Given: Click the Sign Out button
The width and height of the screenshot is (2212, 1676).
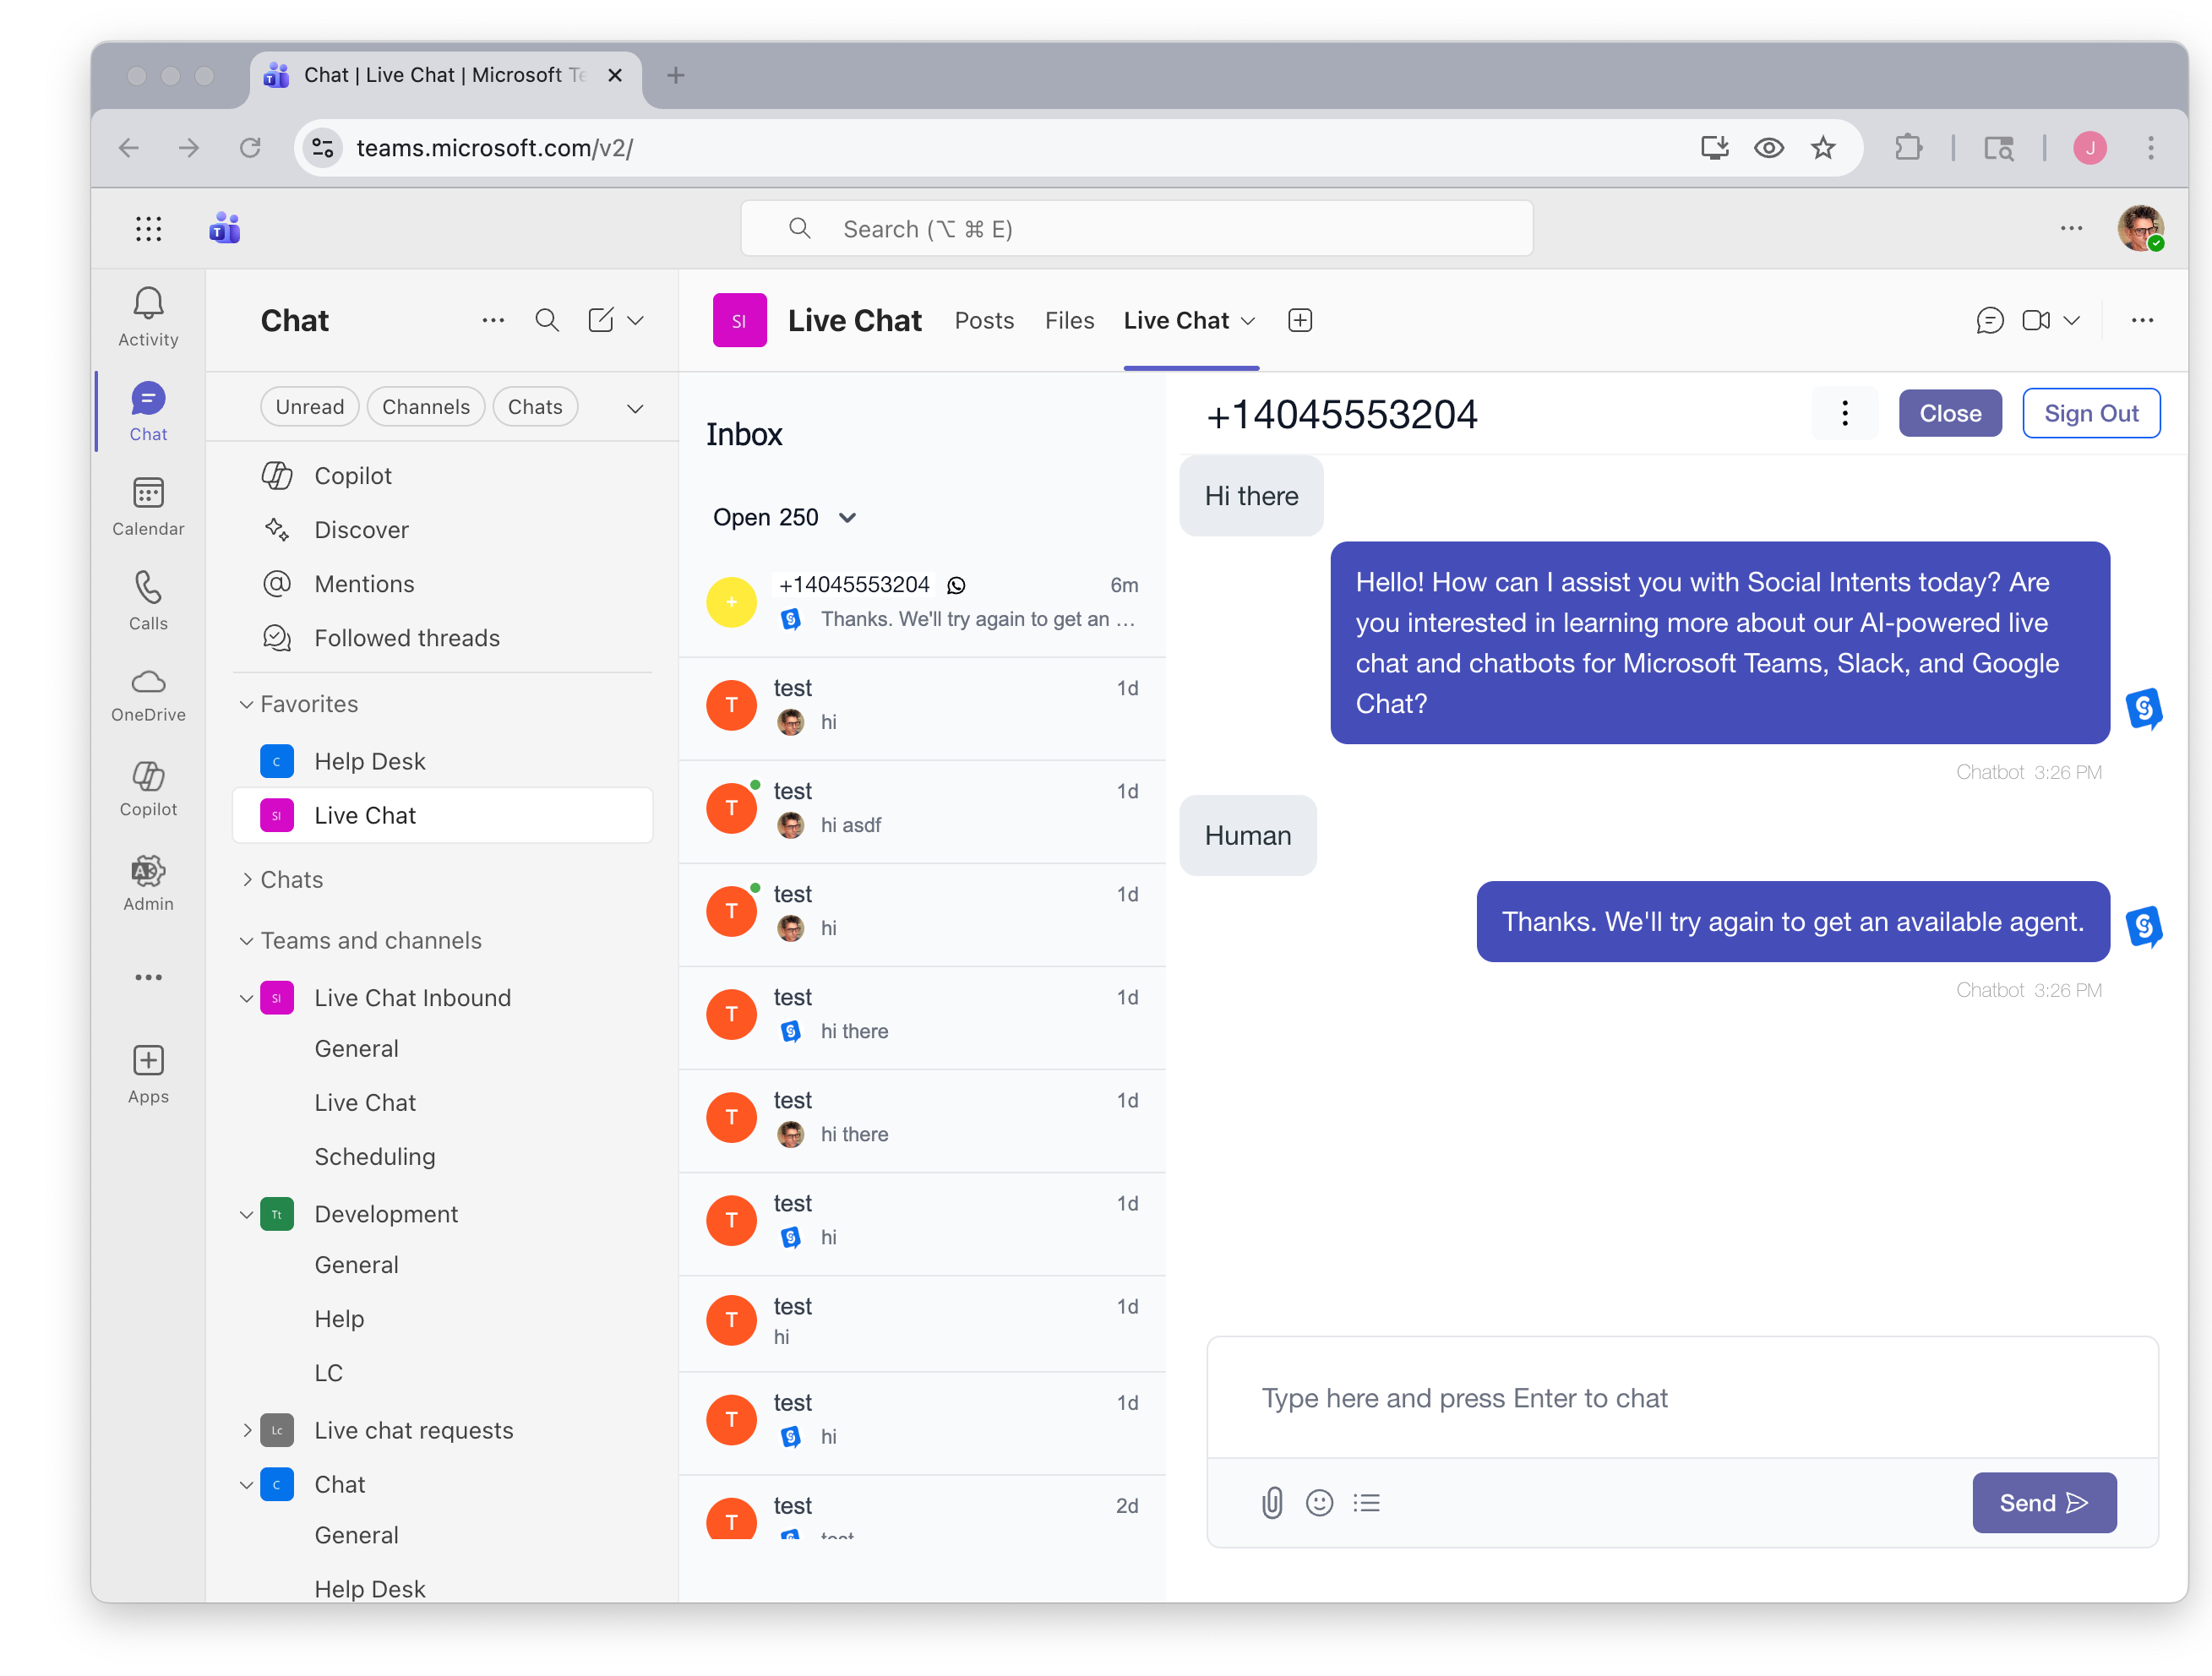Looking at the screenshot, I should tap(2090, 413).
